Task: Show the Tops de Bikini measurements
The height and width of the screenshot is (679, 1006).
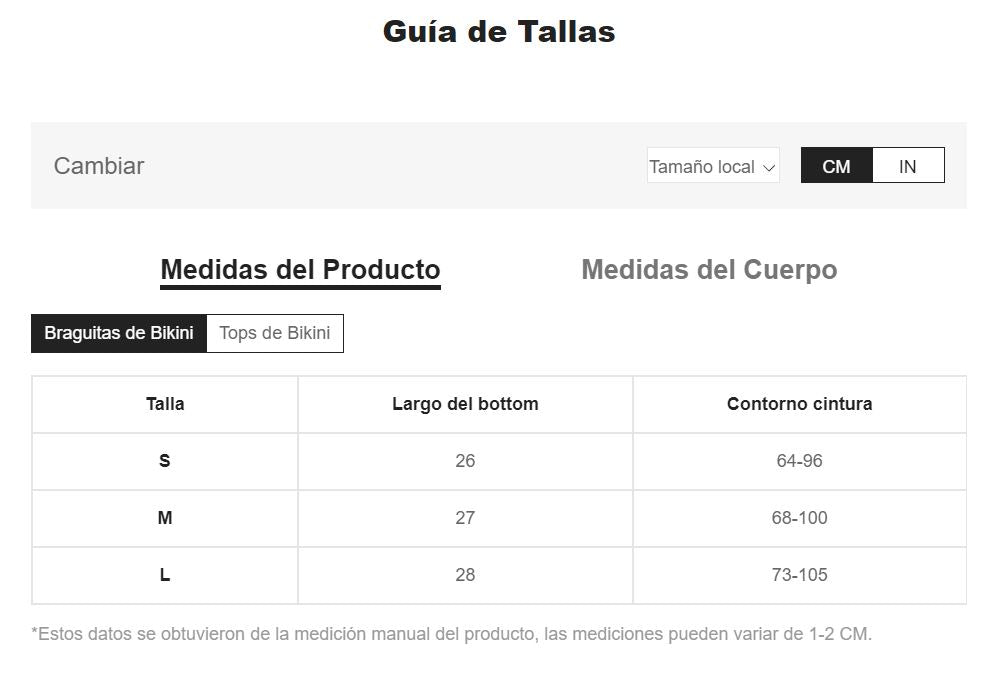Action: pos(275,333)
